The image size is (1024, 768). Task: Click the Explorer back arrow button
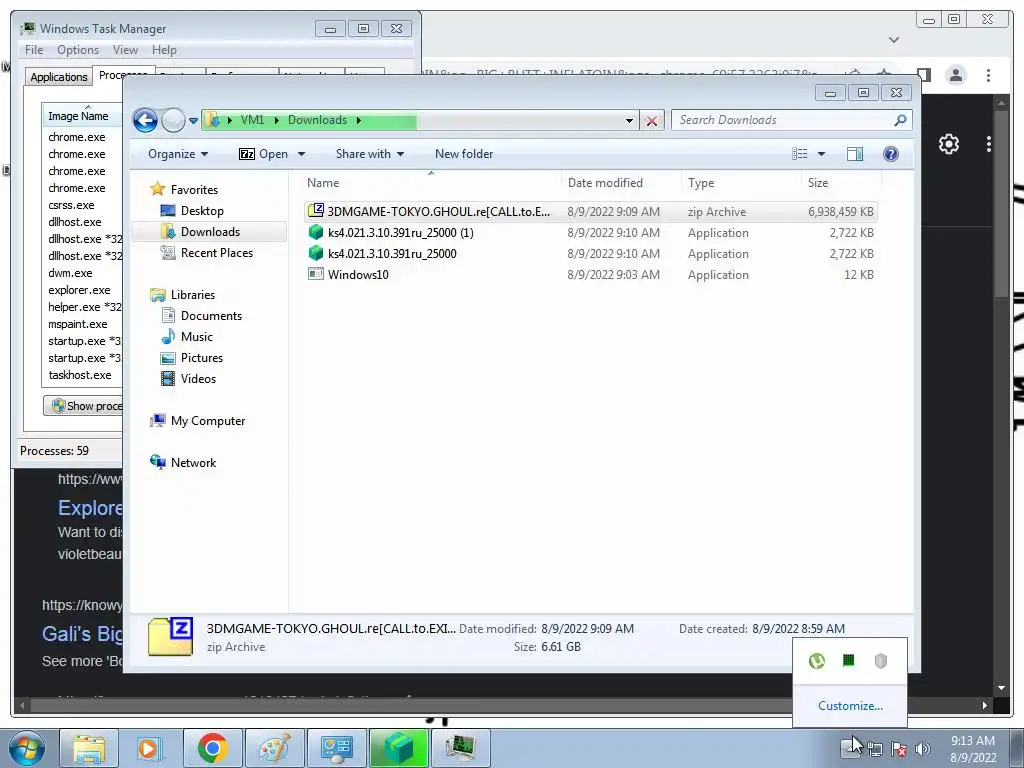tap(145, 120)
